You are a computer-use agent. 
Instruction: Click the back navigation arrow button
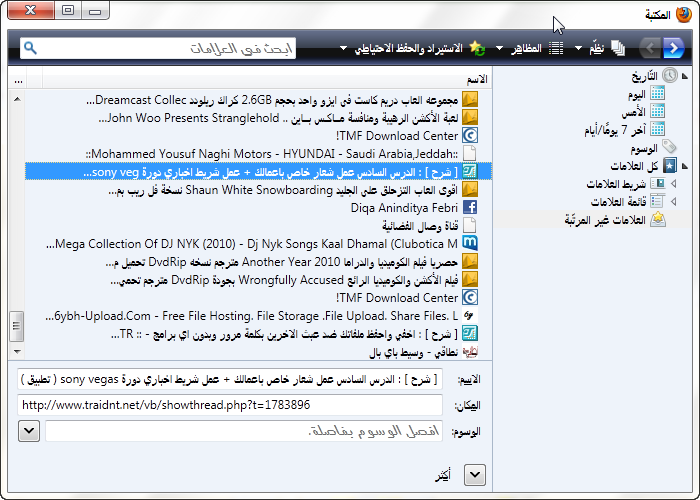click(650, 48)
